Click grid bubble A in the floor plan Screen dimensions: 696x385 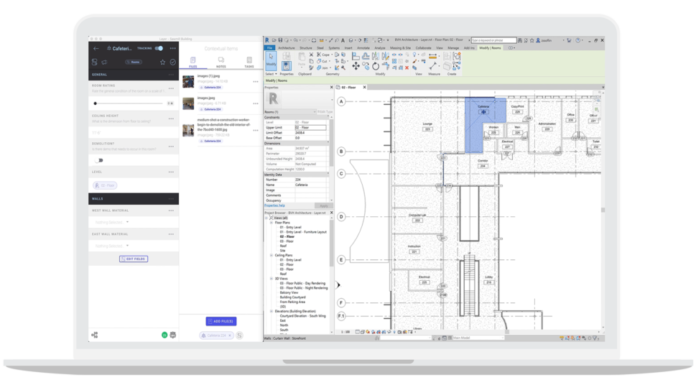click(x=341, y=102)
